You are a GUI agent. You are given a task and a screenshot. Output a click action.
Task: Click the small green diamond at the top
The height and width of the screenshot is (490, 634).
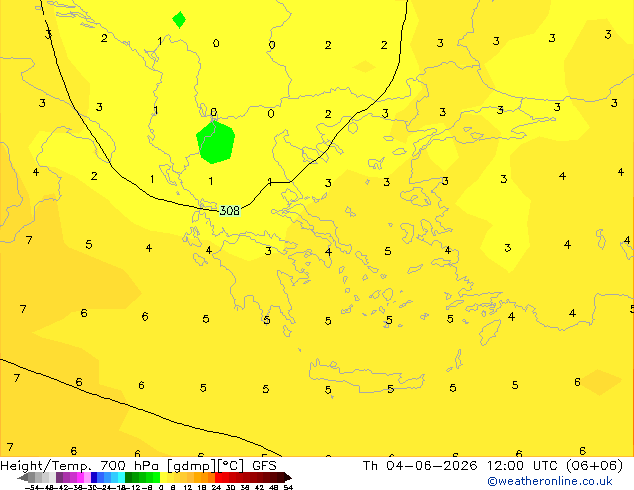coord(179,19)
